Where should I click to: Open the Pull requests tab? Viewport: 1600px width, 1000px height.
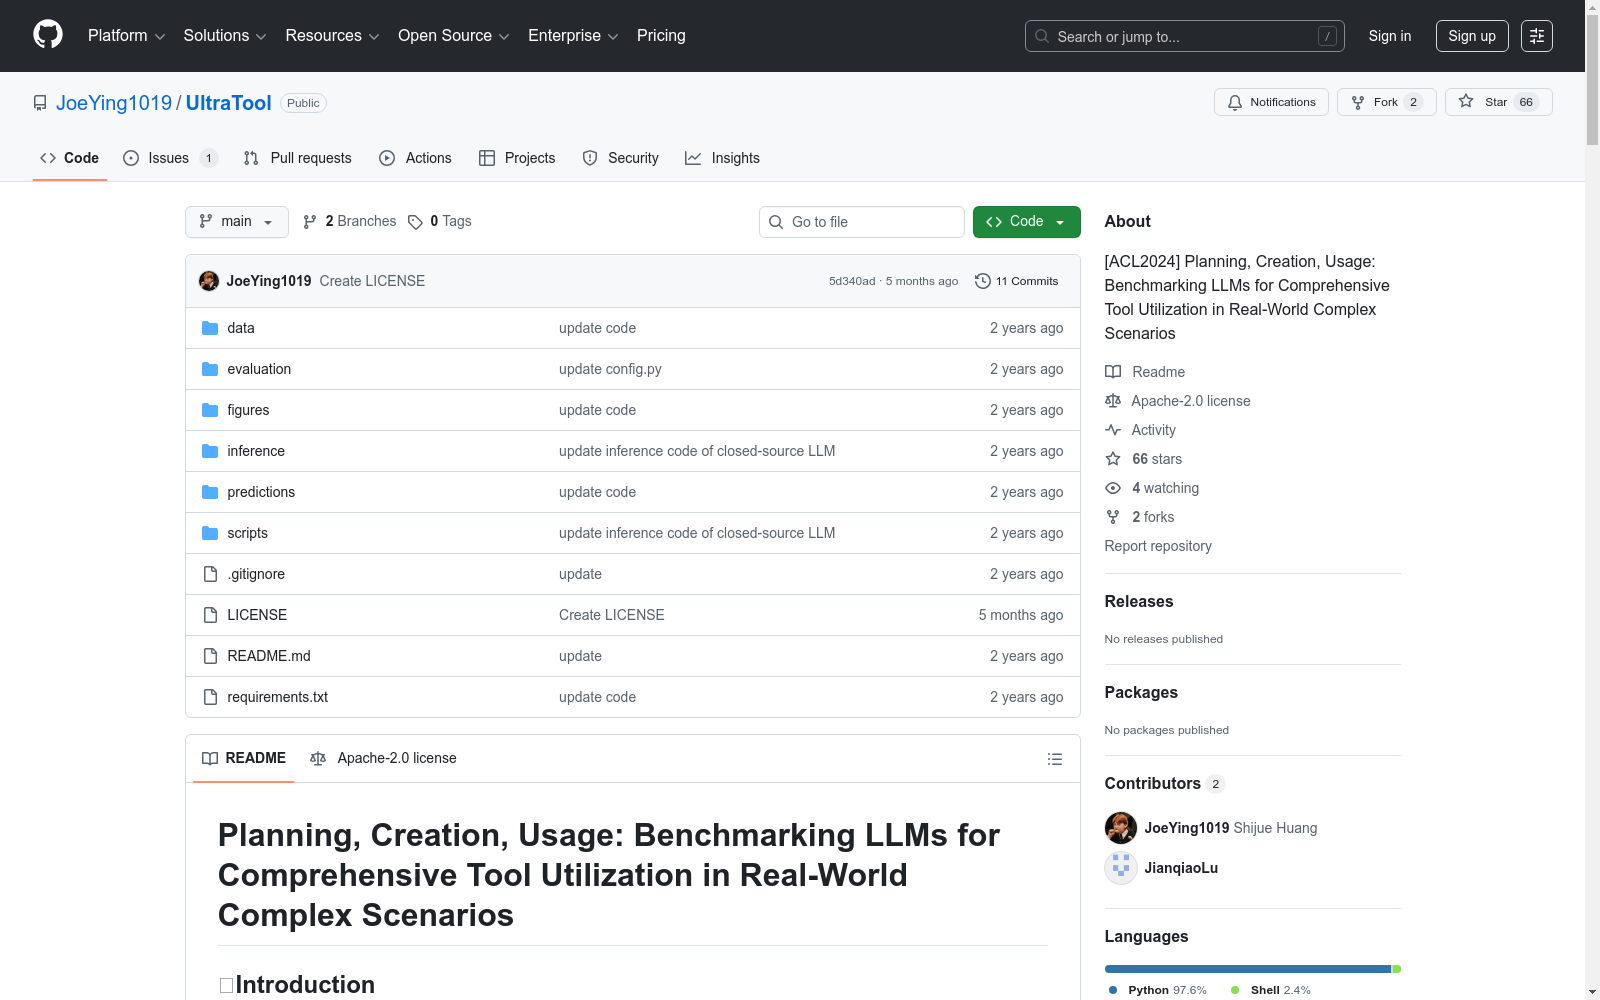pyautogui.click(x=298, y=158)
